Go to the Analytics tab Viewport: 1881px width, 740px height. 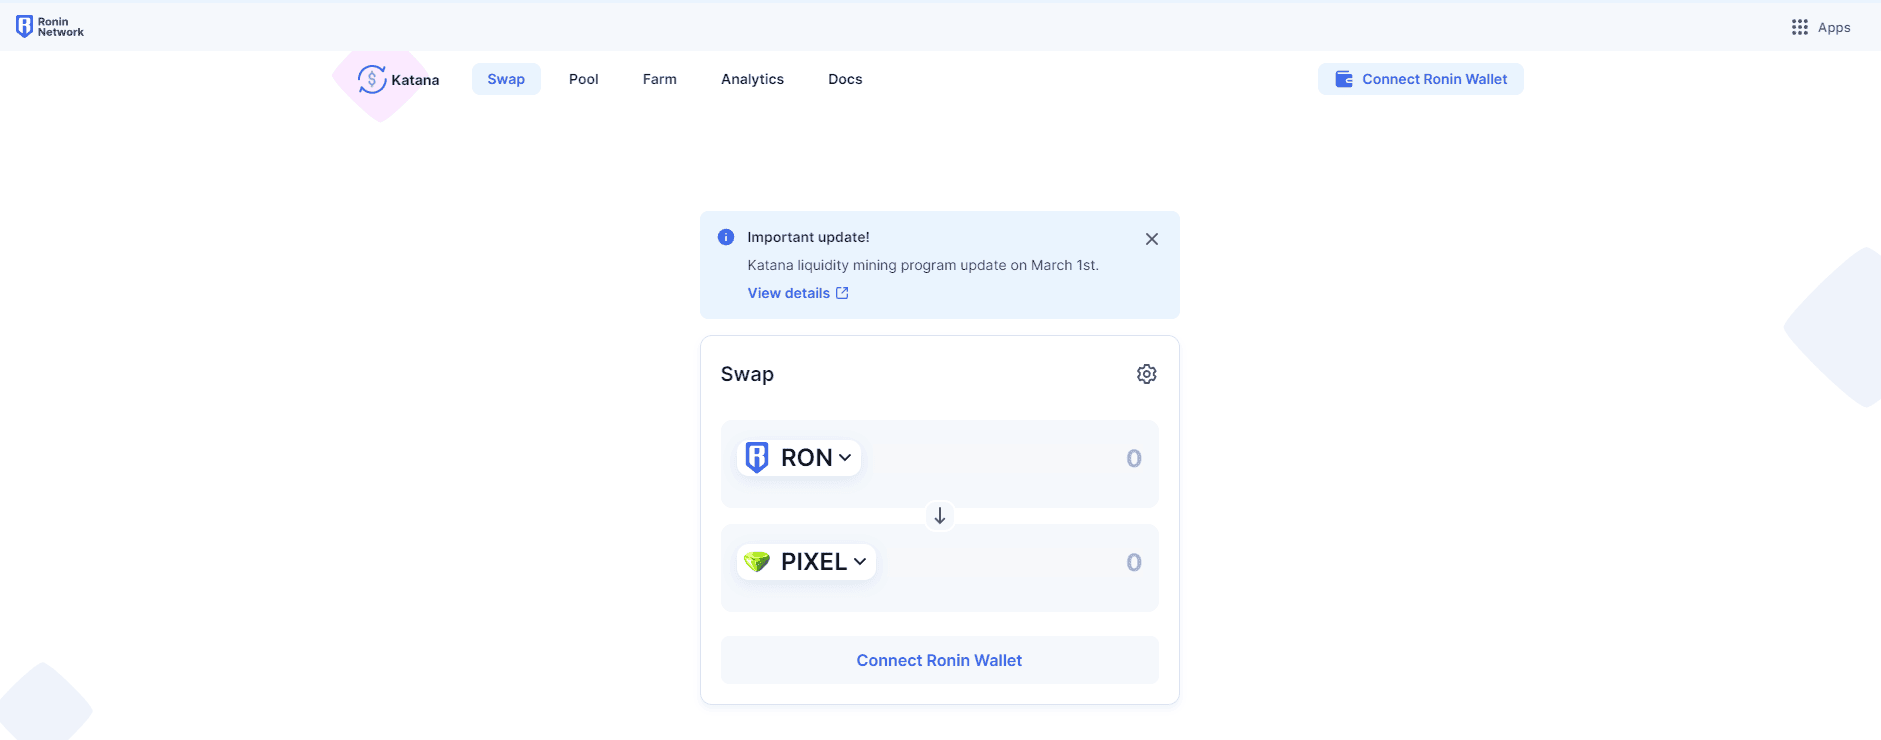(752, 79)
